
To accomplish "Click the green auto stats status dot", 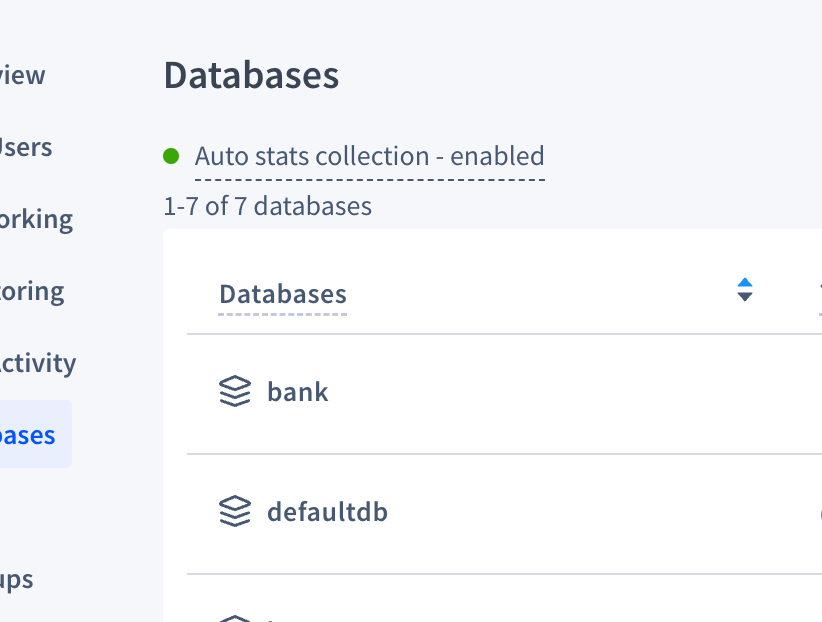I will [x=172, y=156].
